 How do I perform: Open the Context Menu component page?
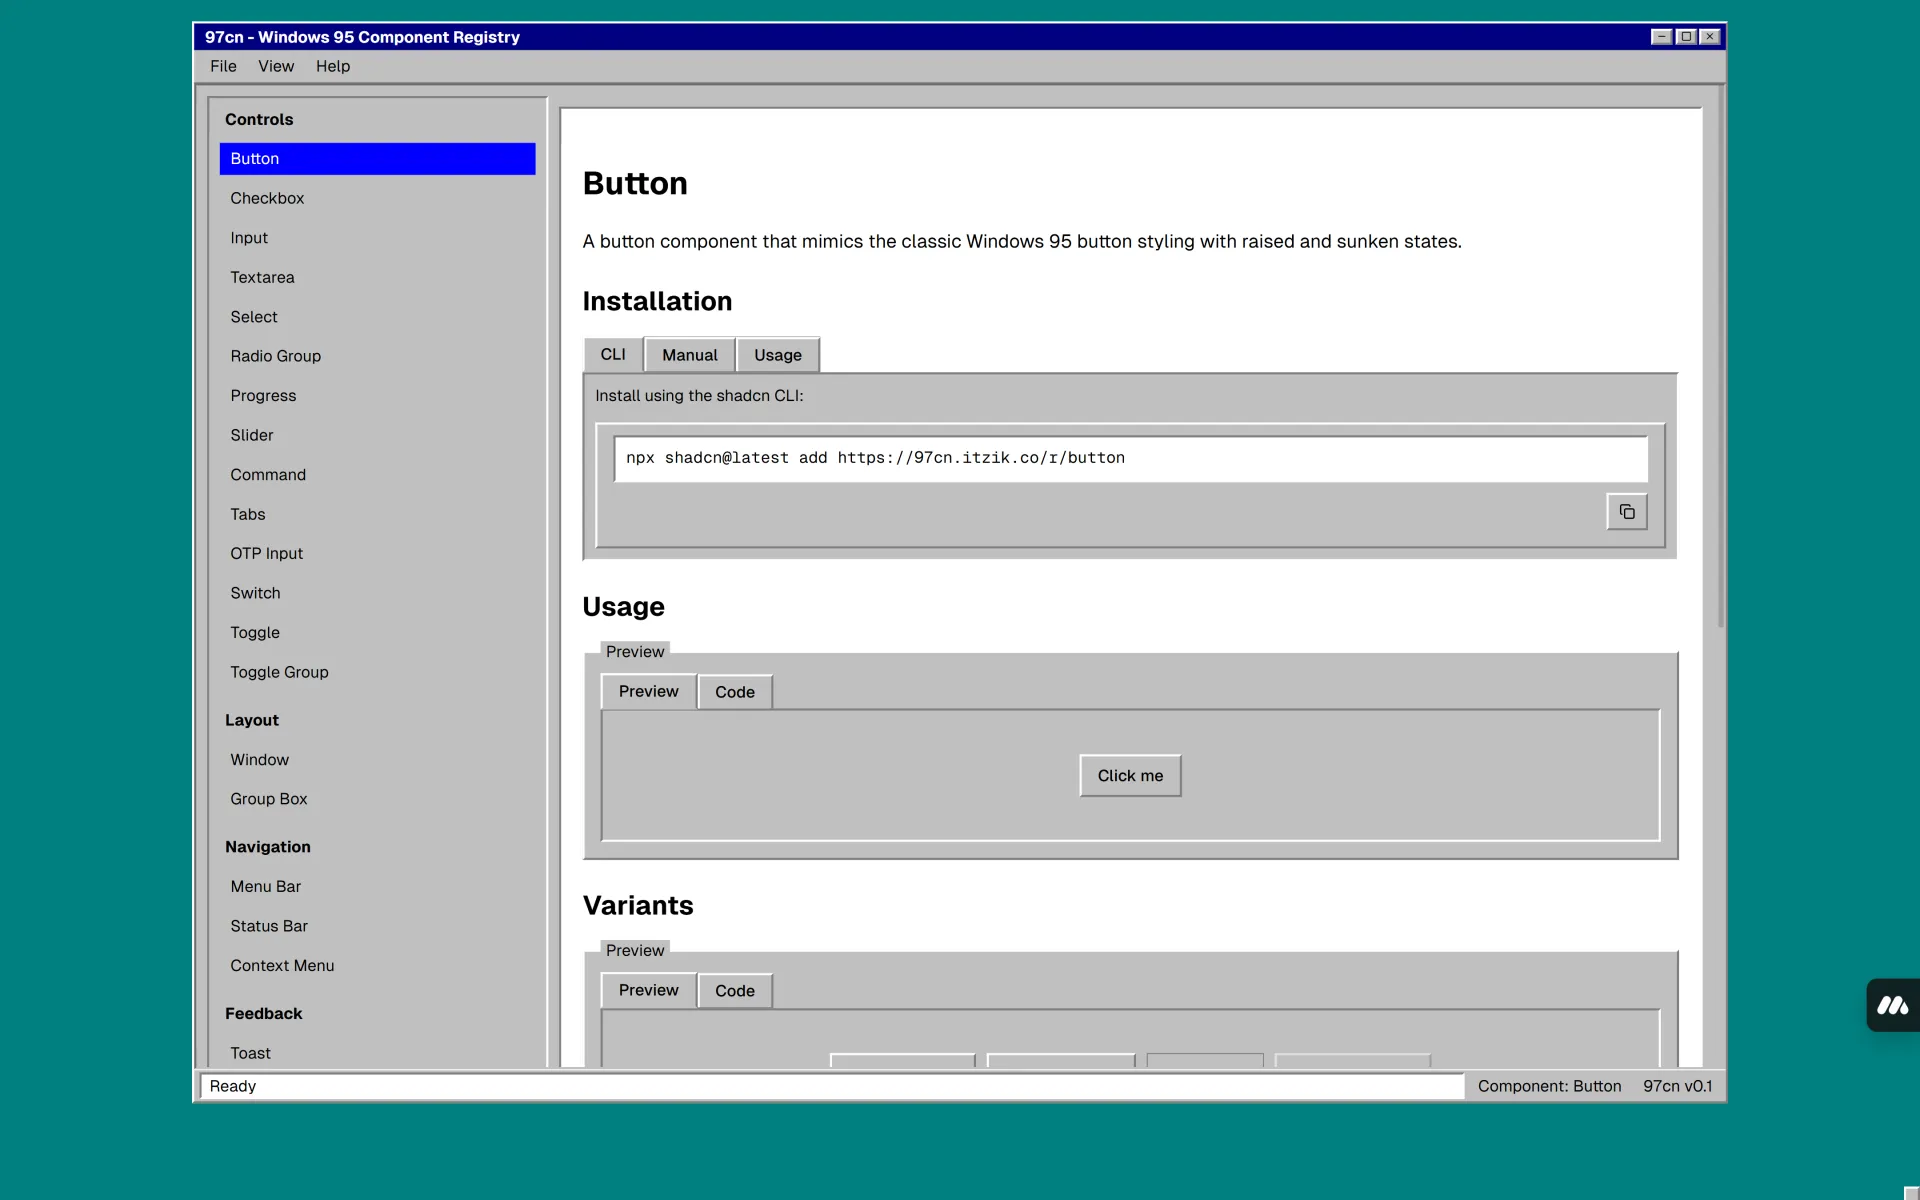pos(282,965)
